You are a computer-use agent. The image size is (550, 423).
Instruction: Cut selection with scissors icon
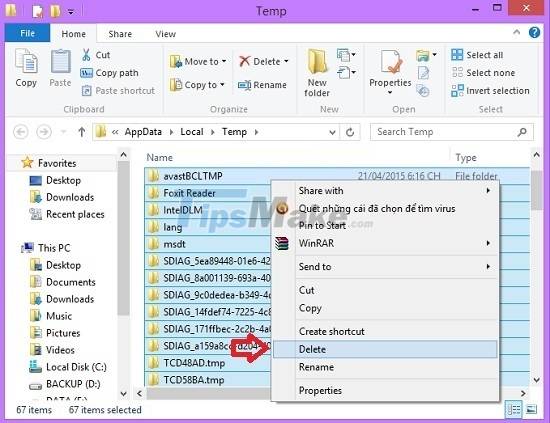point(95,55)
